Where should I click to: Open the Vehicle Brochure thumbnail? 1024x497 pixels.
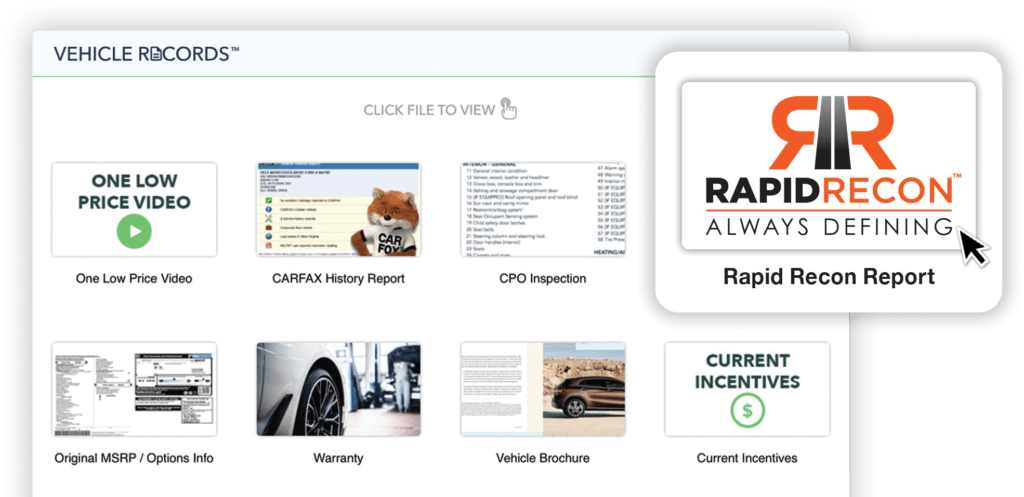(543, 389)
